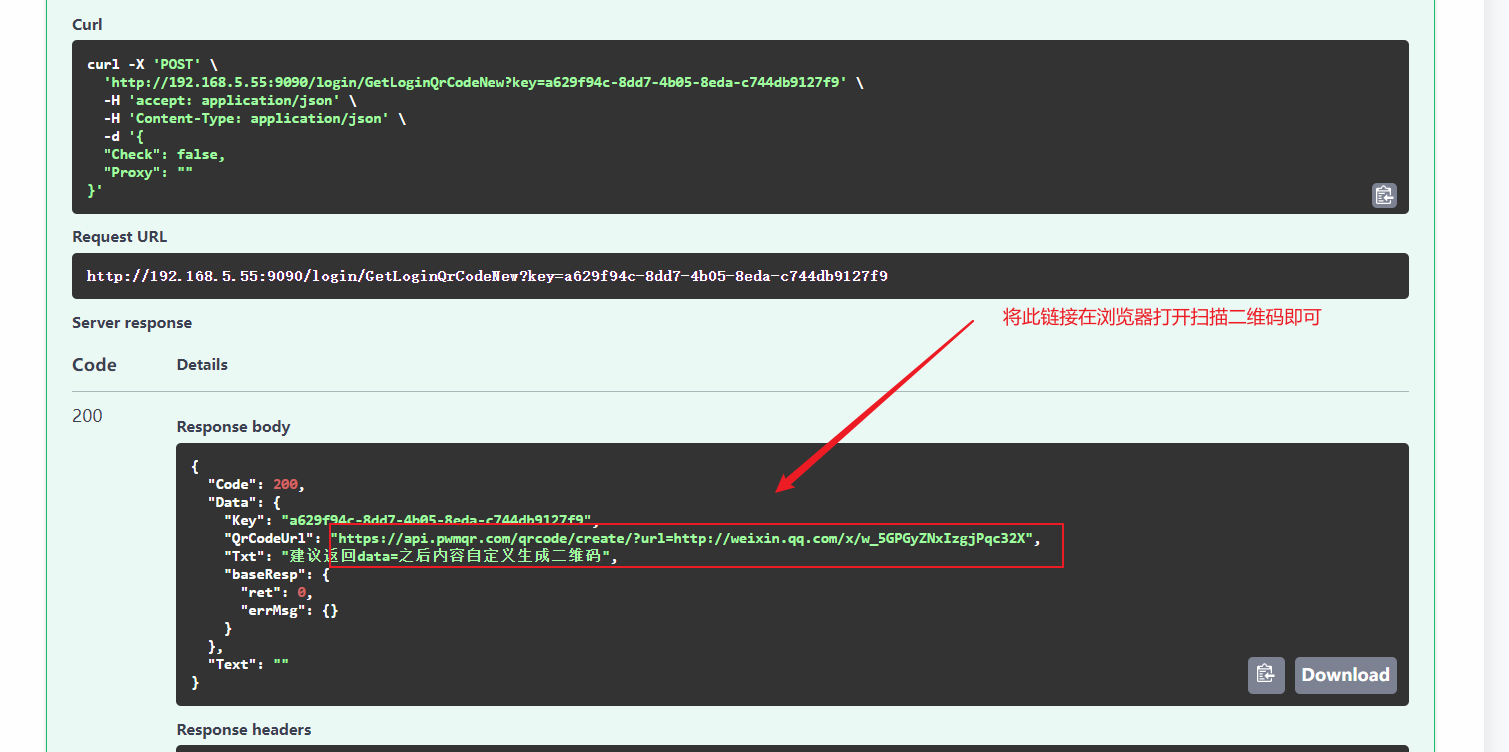Viewport: 1509px width, 752px height.
Task: Click the 200 status code in table
Action: click(87, 416)
